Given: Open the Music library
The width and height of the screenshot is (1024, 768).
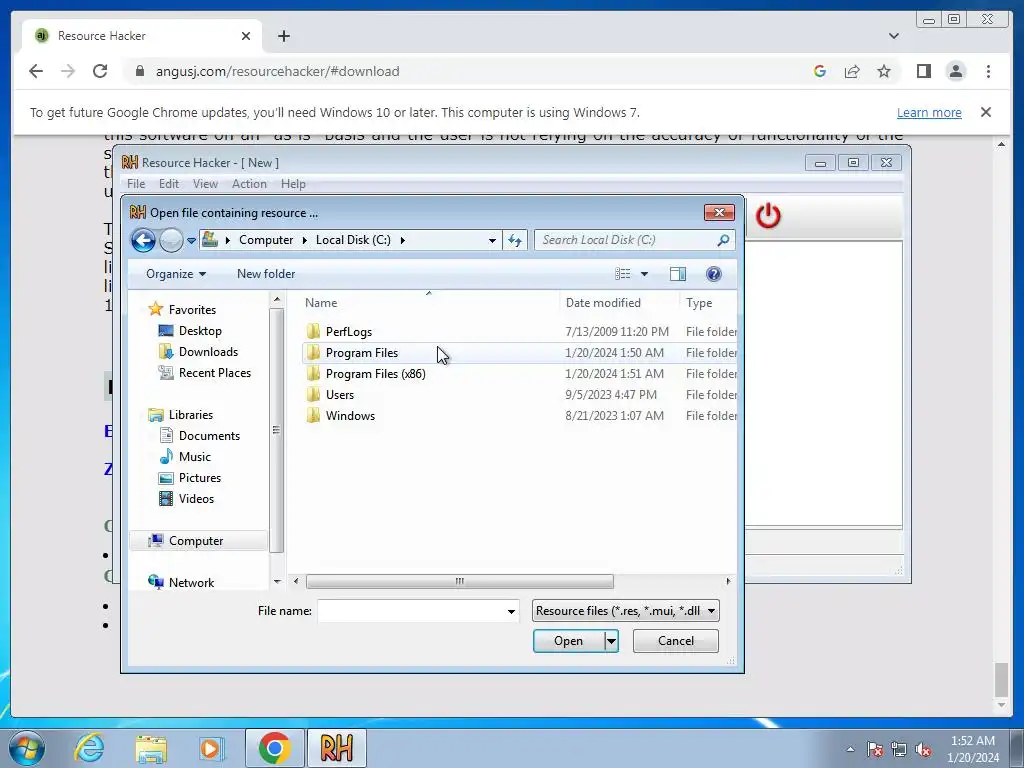Looking at the screenshot, I should [x=194, y=456].
